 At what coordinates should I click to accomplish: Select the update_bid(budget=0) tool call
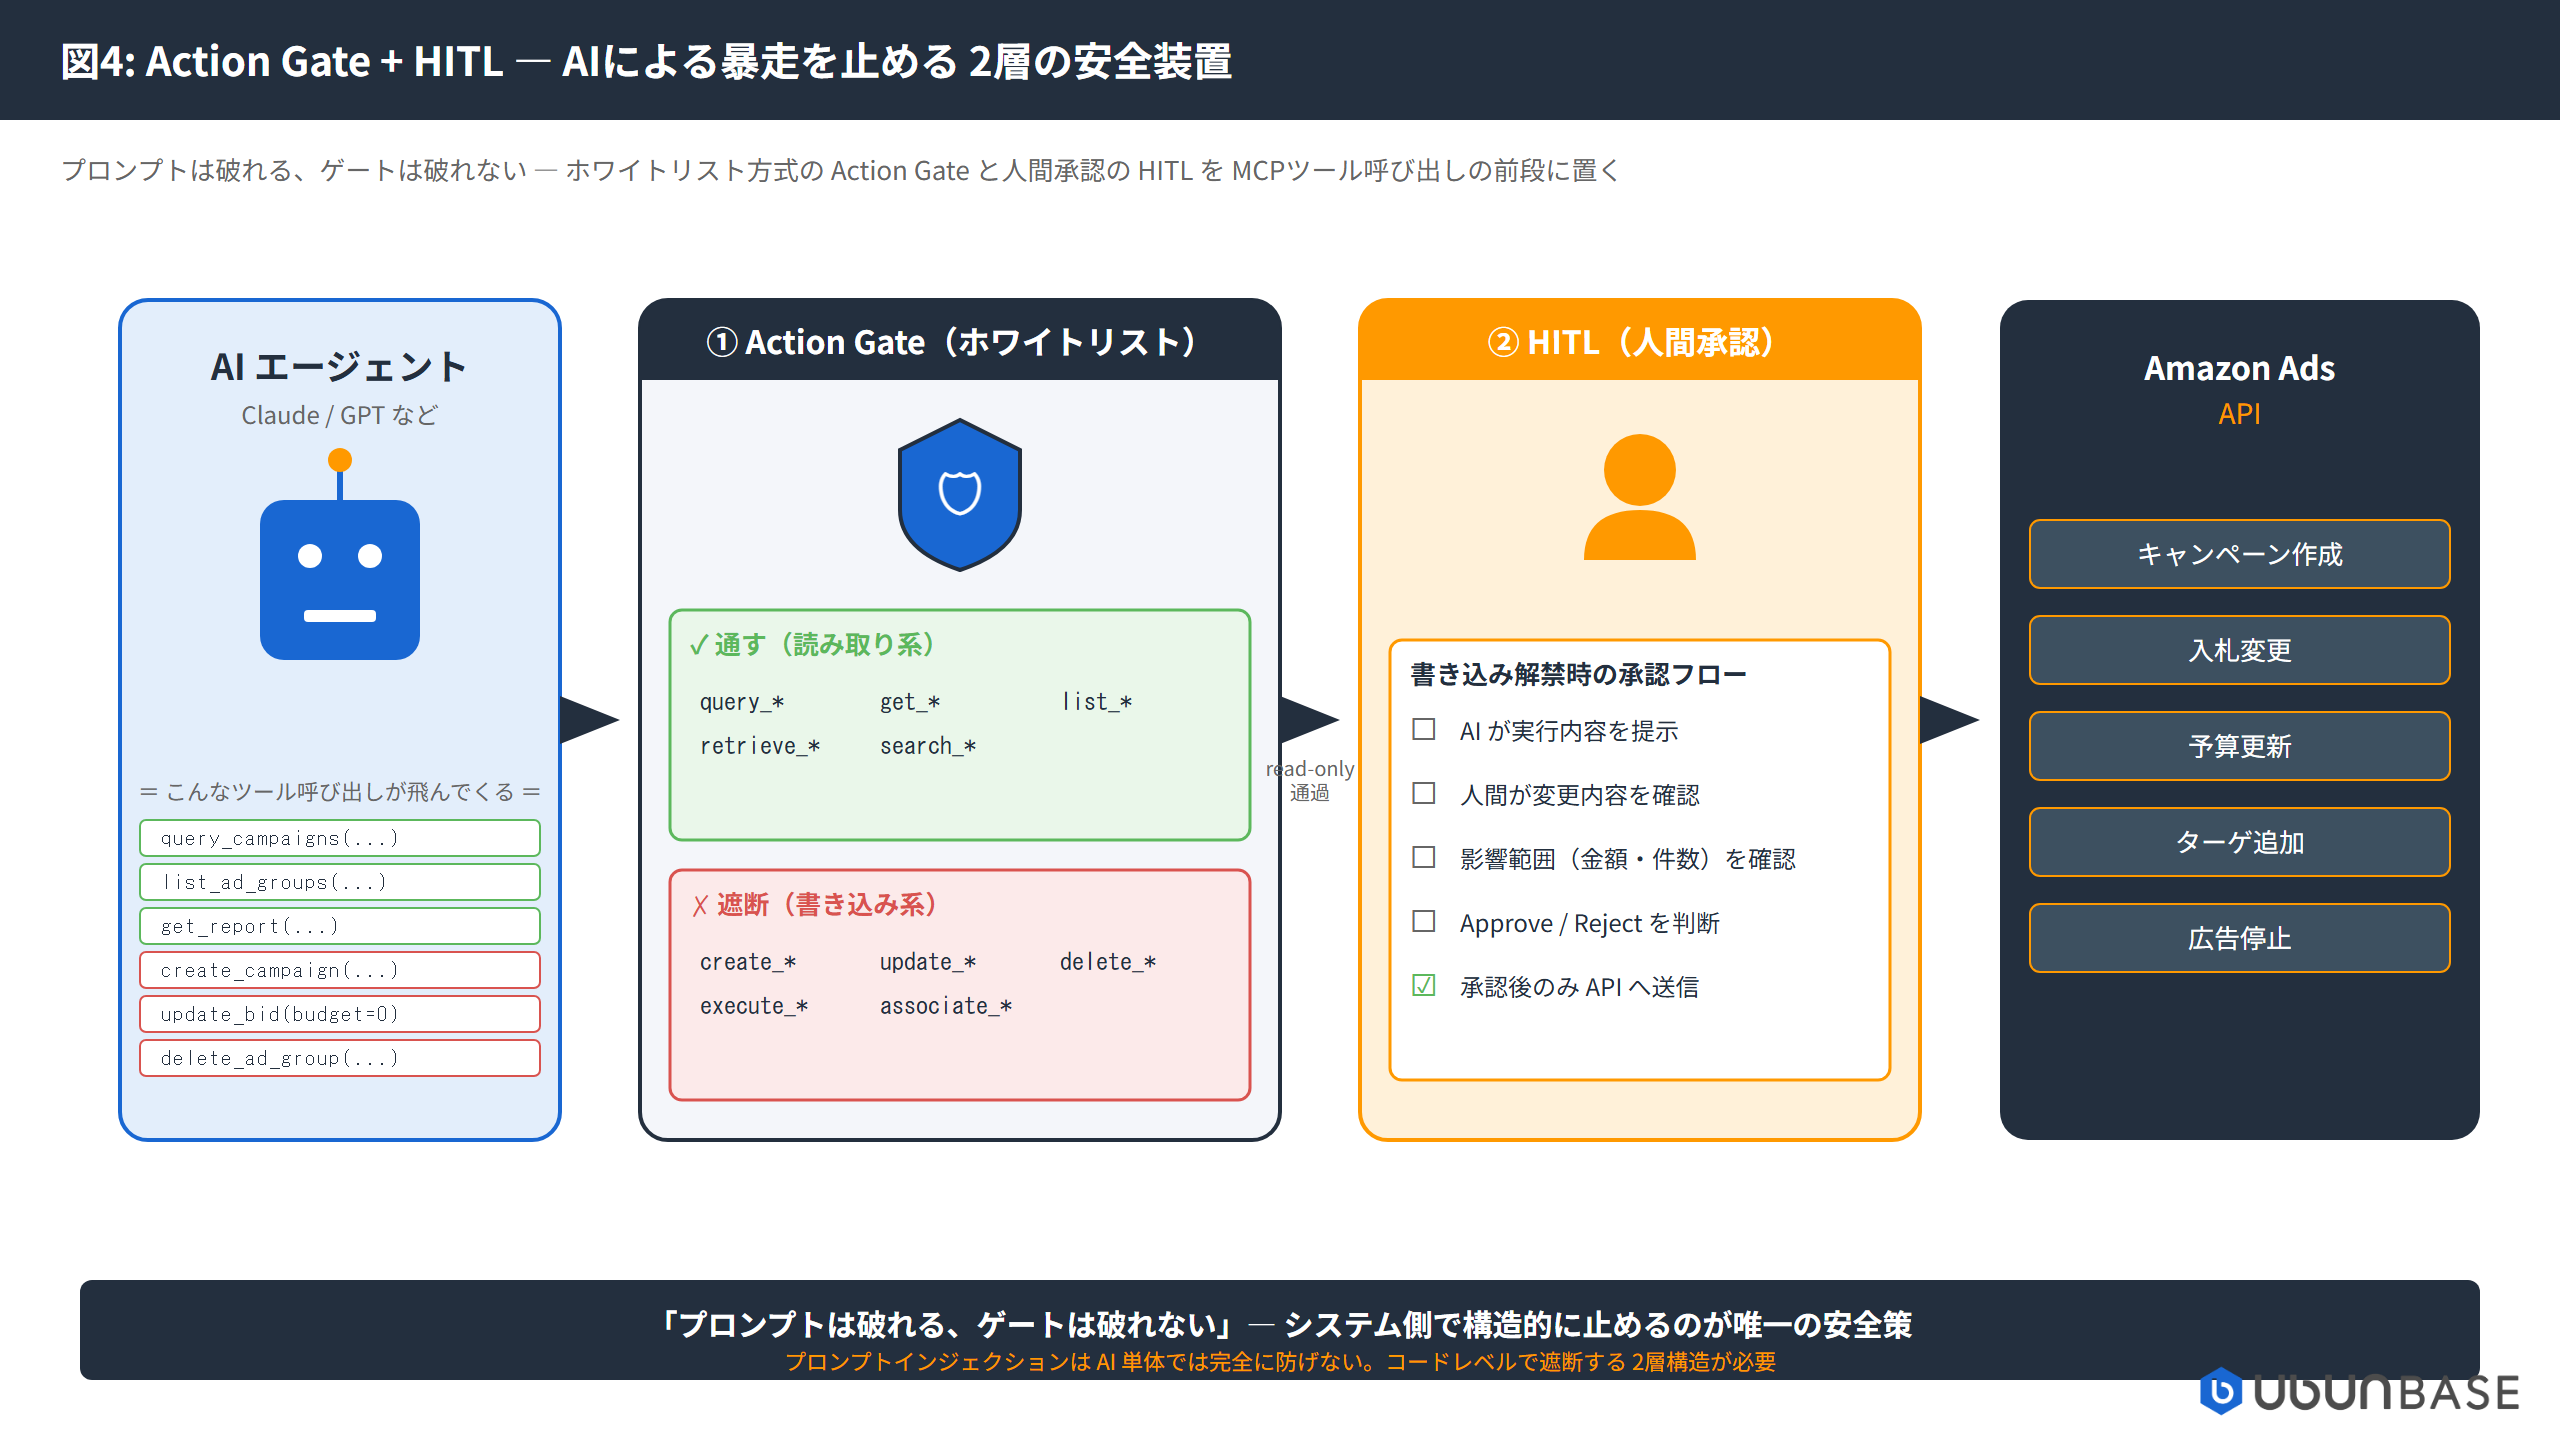click(340, 1014)
